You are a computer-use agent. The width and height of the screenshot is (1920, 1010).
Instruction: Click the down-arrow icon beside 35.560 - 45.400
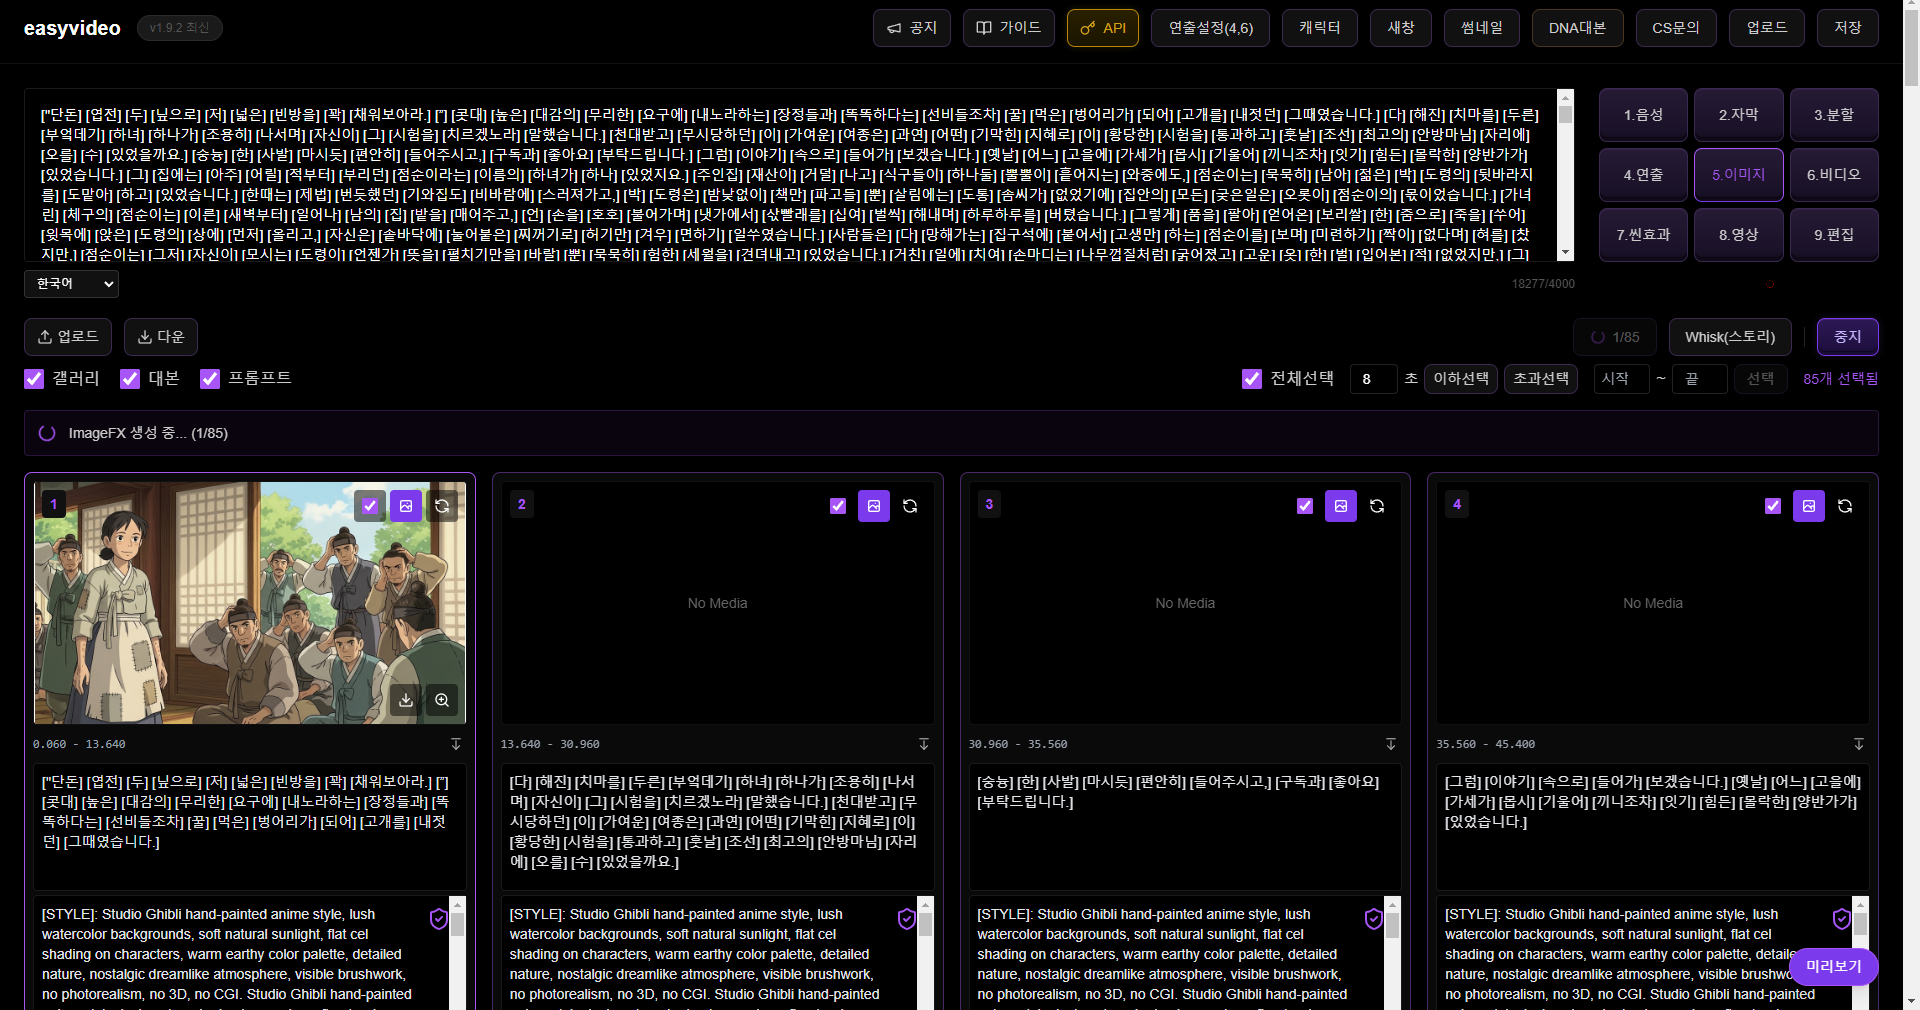pos(1858,744)
